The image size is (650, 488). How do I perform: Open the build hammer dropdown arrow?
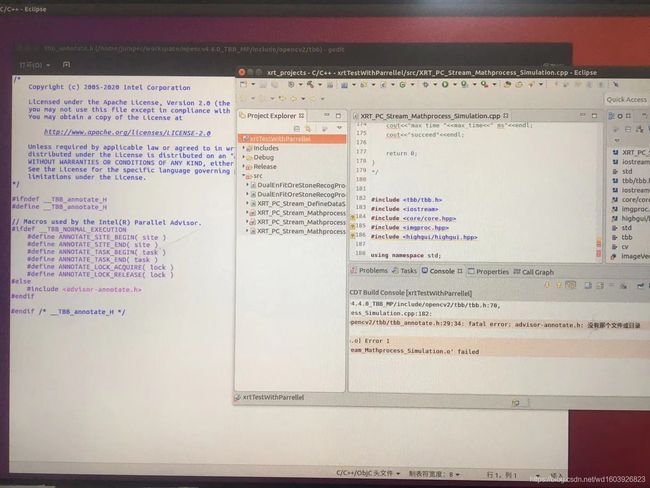click(x=320, y=85)
